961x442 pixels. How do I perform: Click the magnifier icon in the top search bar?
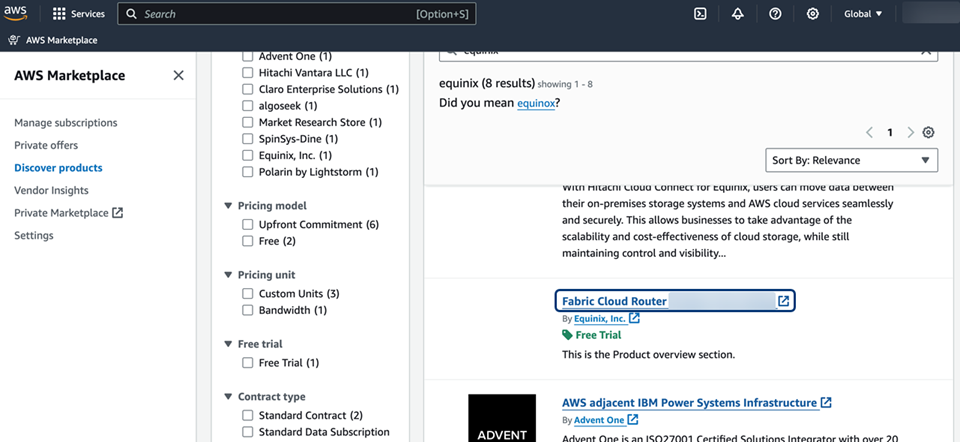tap(131, 13)
